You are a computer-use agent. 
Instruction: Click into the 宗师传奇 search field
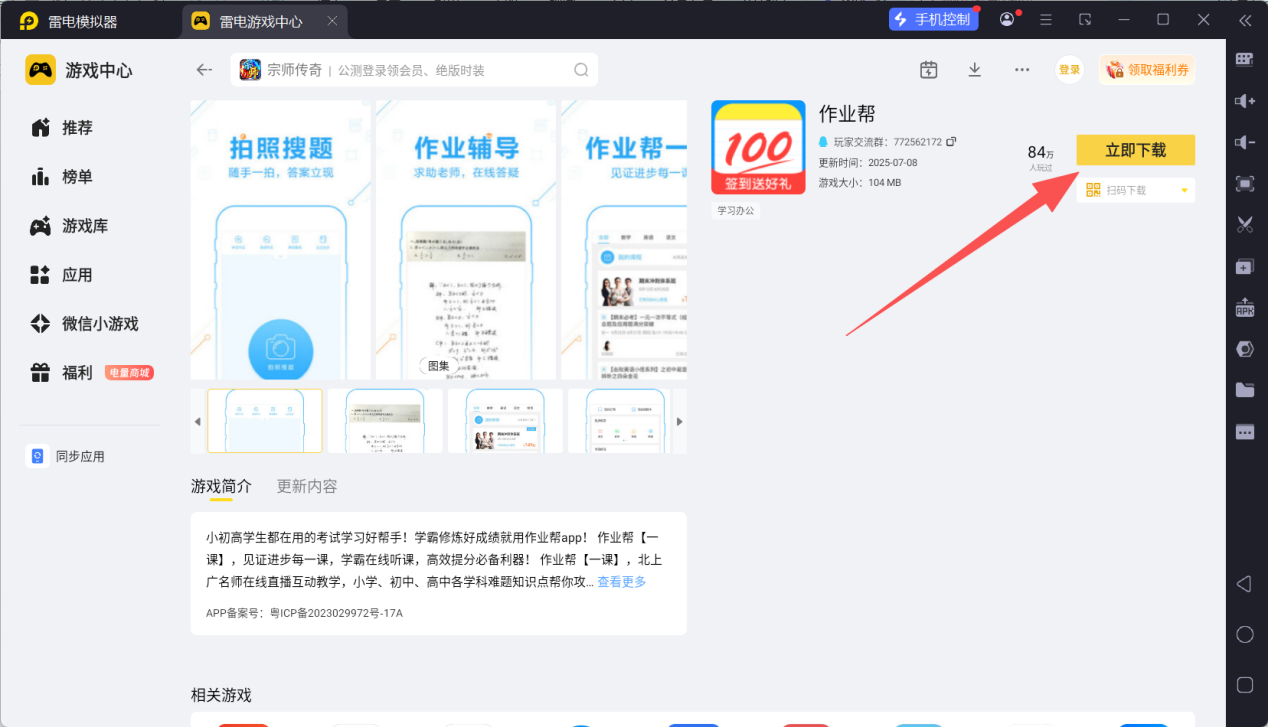414,70
